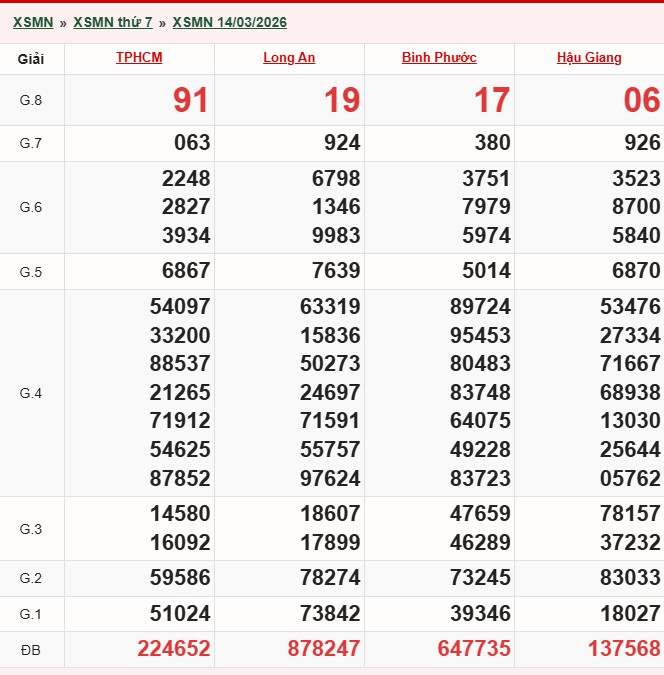Select the G.8 prize row label
The height and width of the screenshot is (675, 664).
tap(31, 100)
